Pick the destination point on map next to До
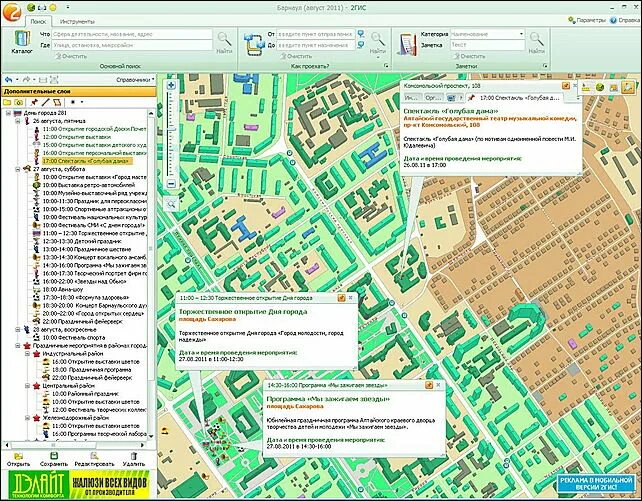Image resolution: width=642 pixels, height=501 pixels. pyautogui.click(x=361, y=45)
